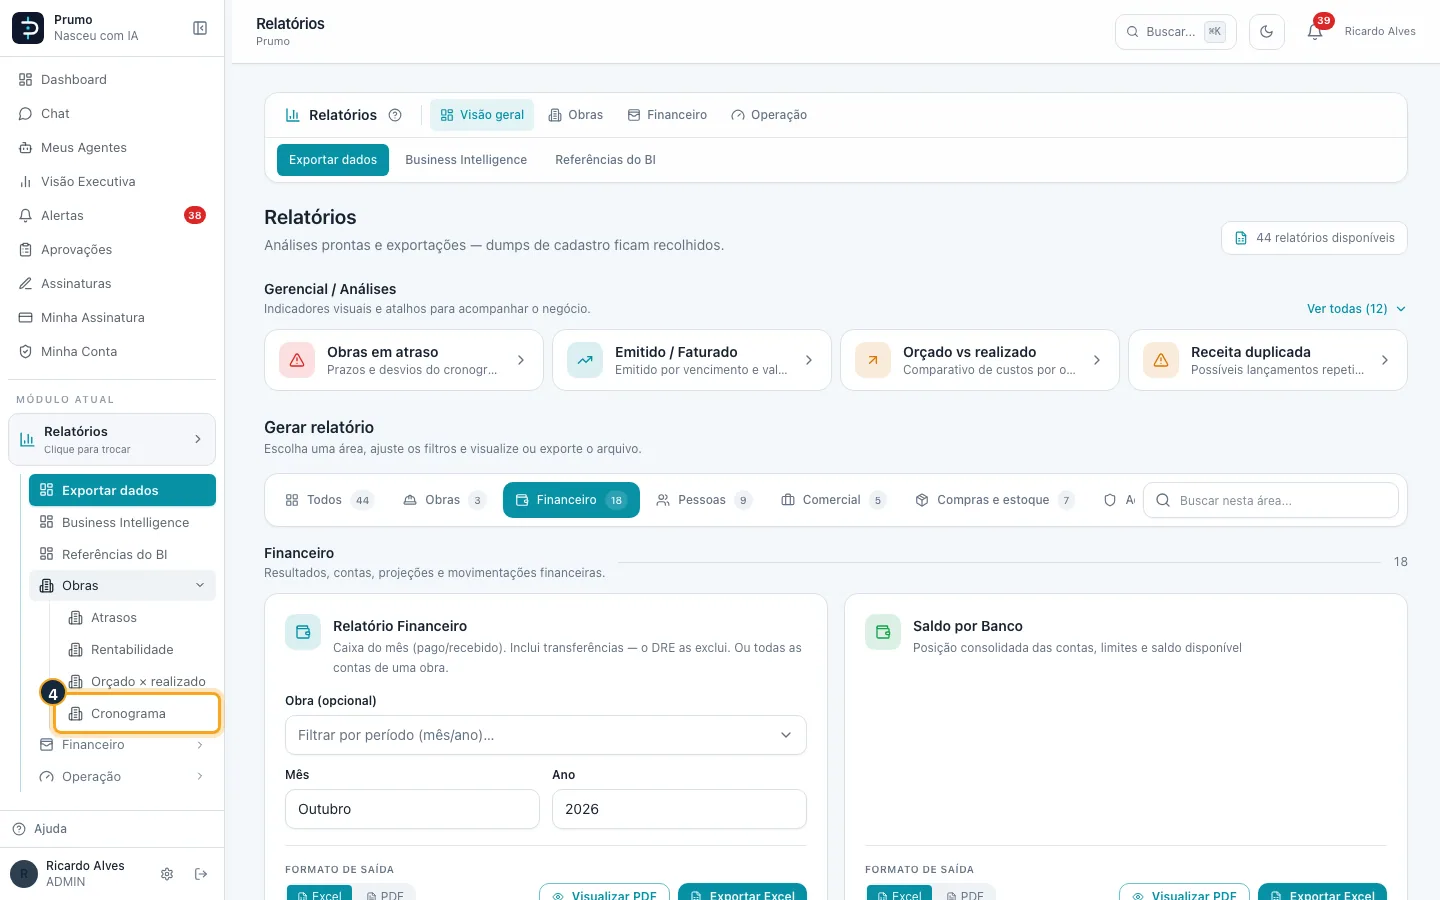The image size is (1440, 900).
Task: Open the Business Intelligence tab
Action: pyautogui.click(x=466, y=160)
